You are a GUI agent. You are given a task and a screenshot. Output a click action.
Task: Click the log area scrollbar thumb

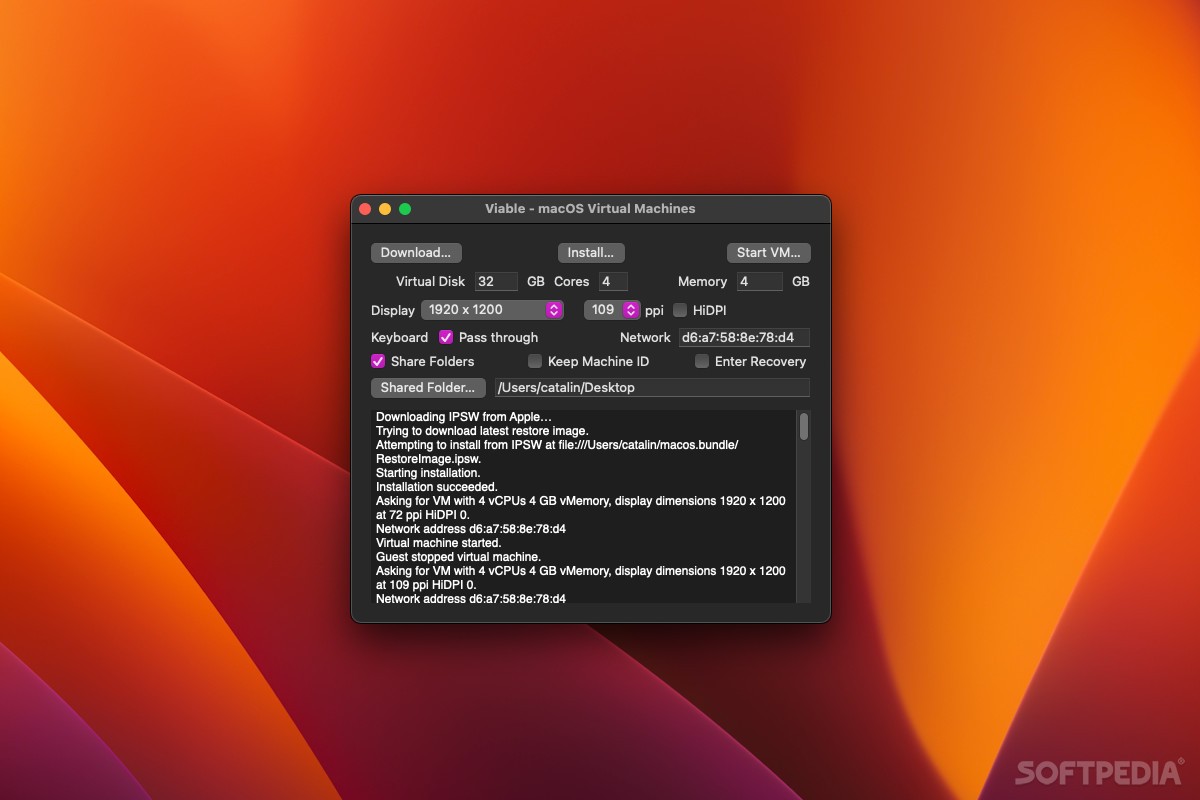(x=804, y=426)
